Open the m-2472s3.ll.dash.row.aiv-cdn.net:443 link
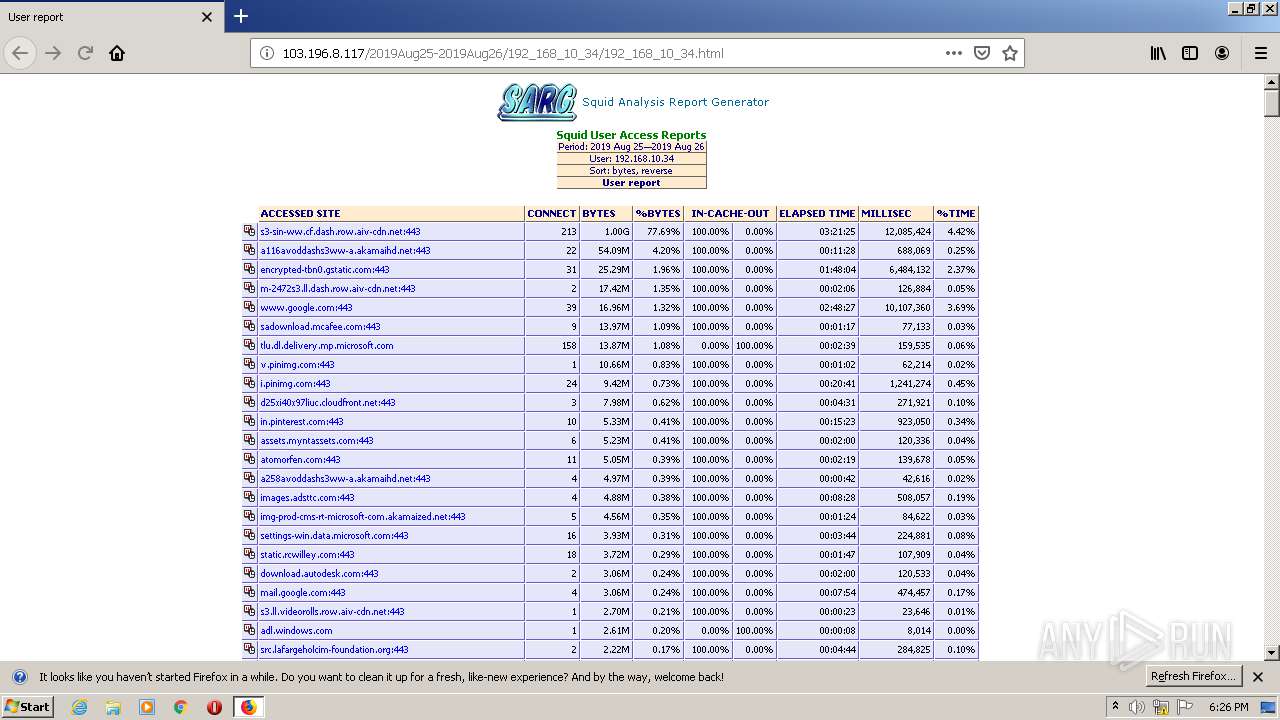Image resolution: width=1280 pixels, height=720 pixels. [x=338, y=289]
